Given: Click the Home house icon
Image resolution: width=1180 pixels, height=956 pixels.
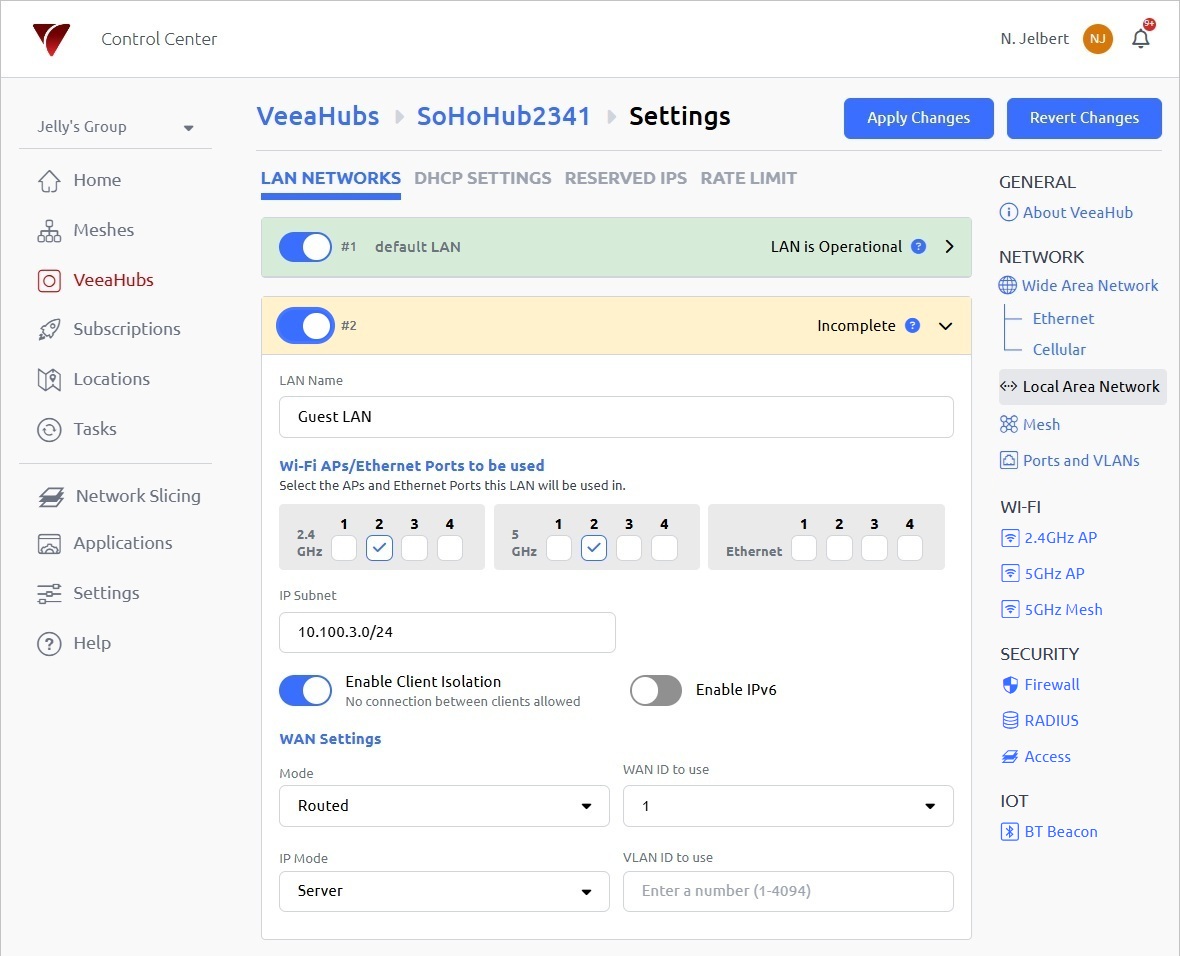Looking at the screenshot, I should [49, 181].
